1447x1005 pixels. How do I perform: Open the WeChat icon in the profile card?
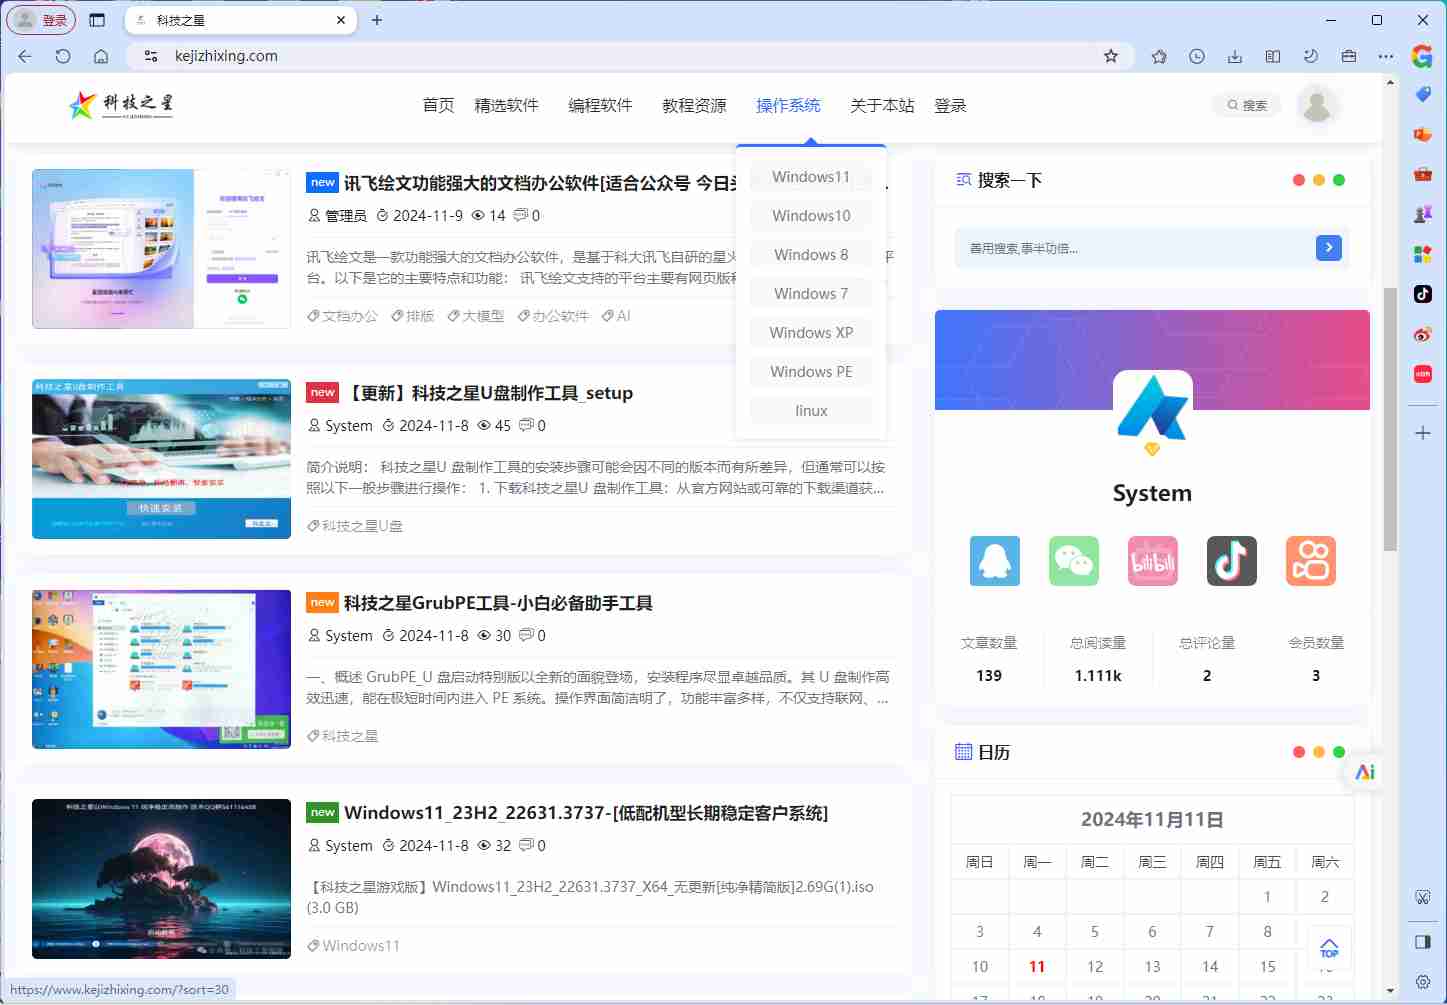(x=1073, y=561)
